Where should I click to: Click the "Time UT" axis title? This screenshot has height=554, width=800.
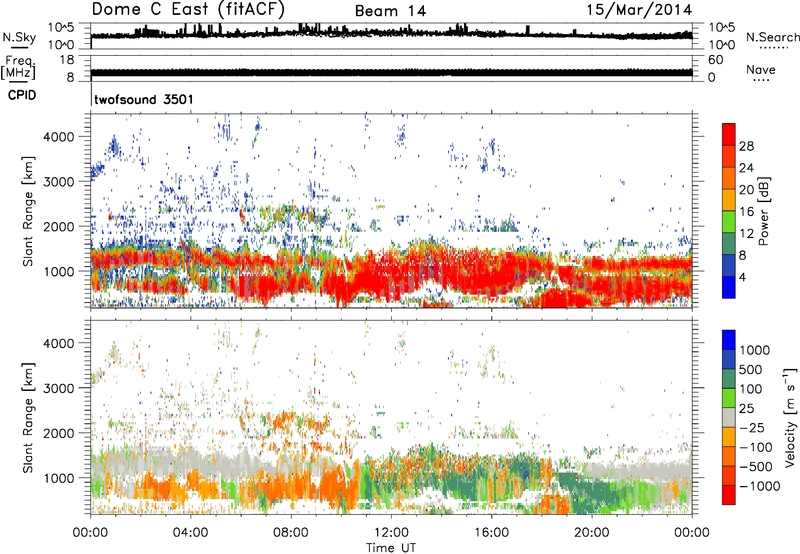click(391, 548)
